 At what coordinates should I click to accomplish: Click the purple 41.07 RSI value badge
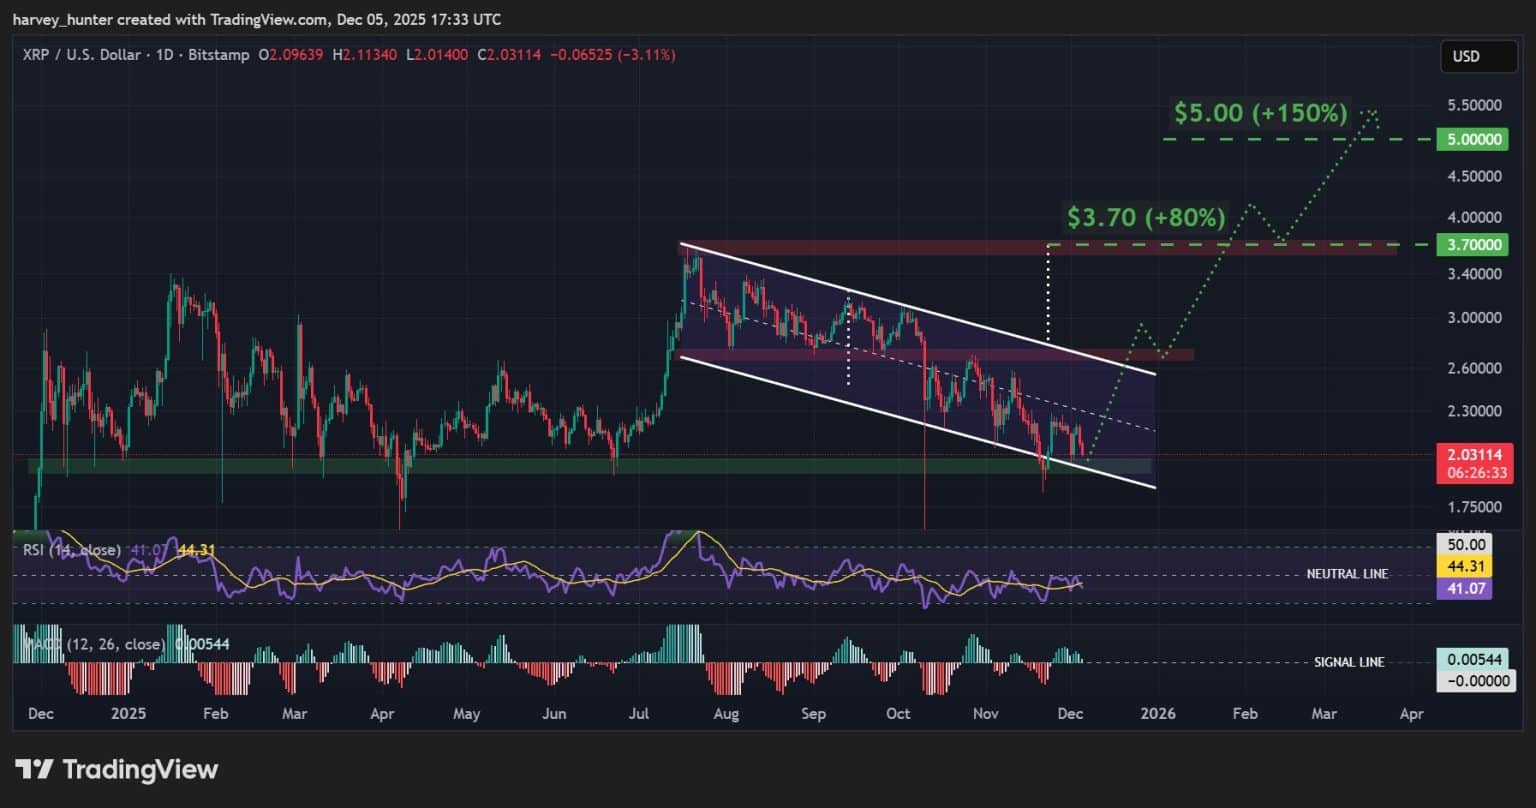(x=1464, y=589)
